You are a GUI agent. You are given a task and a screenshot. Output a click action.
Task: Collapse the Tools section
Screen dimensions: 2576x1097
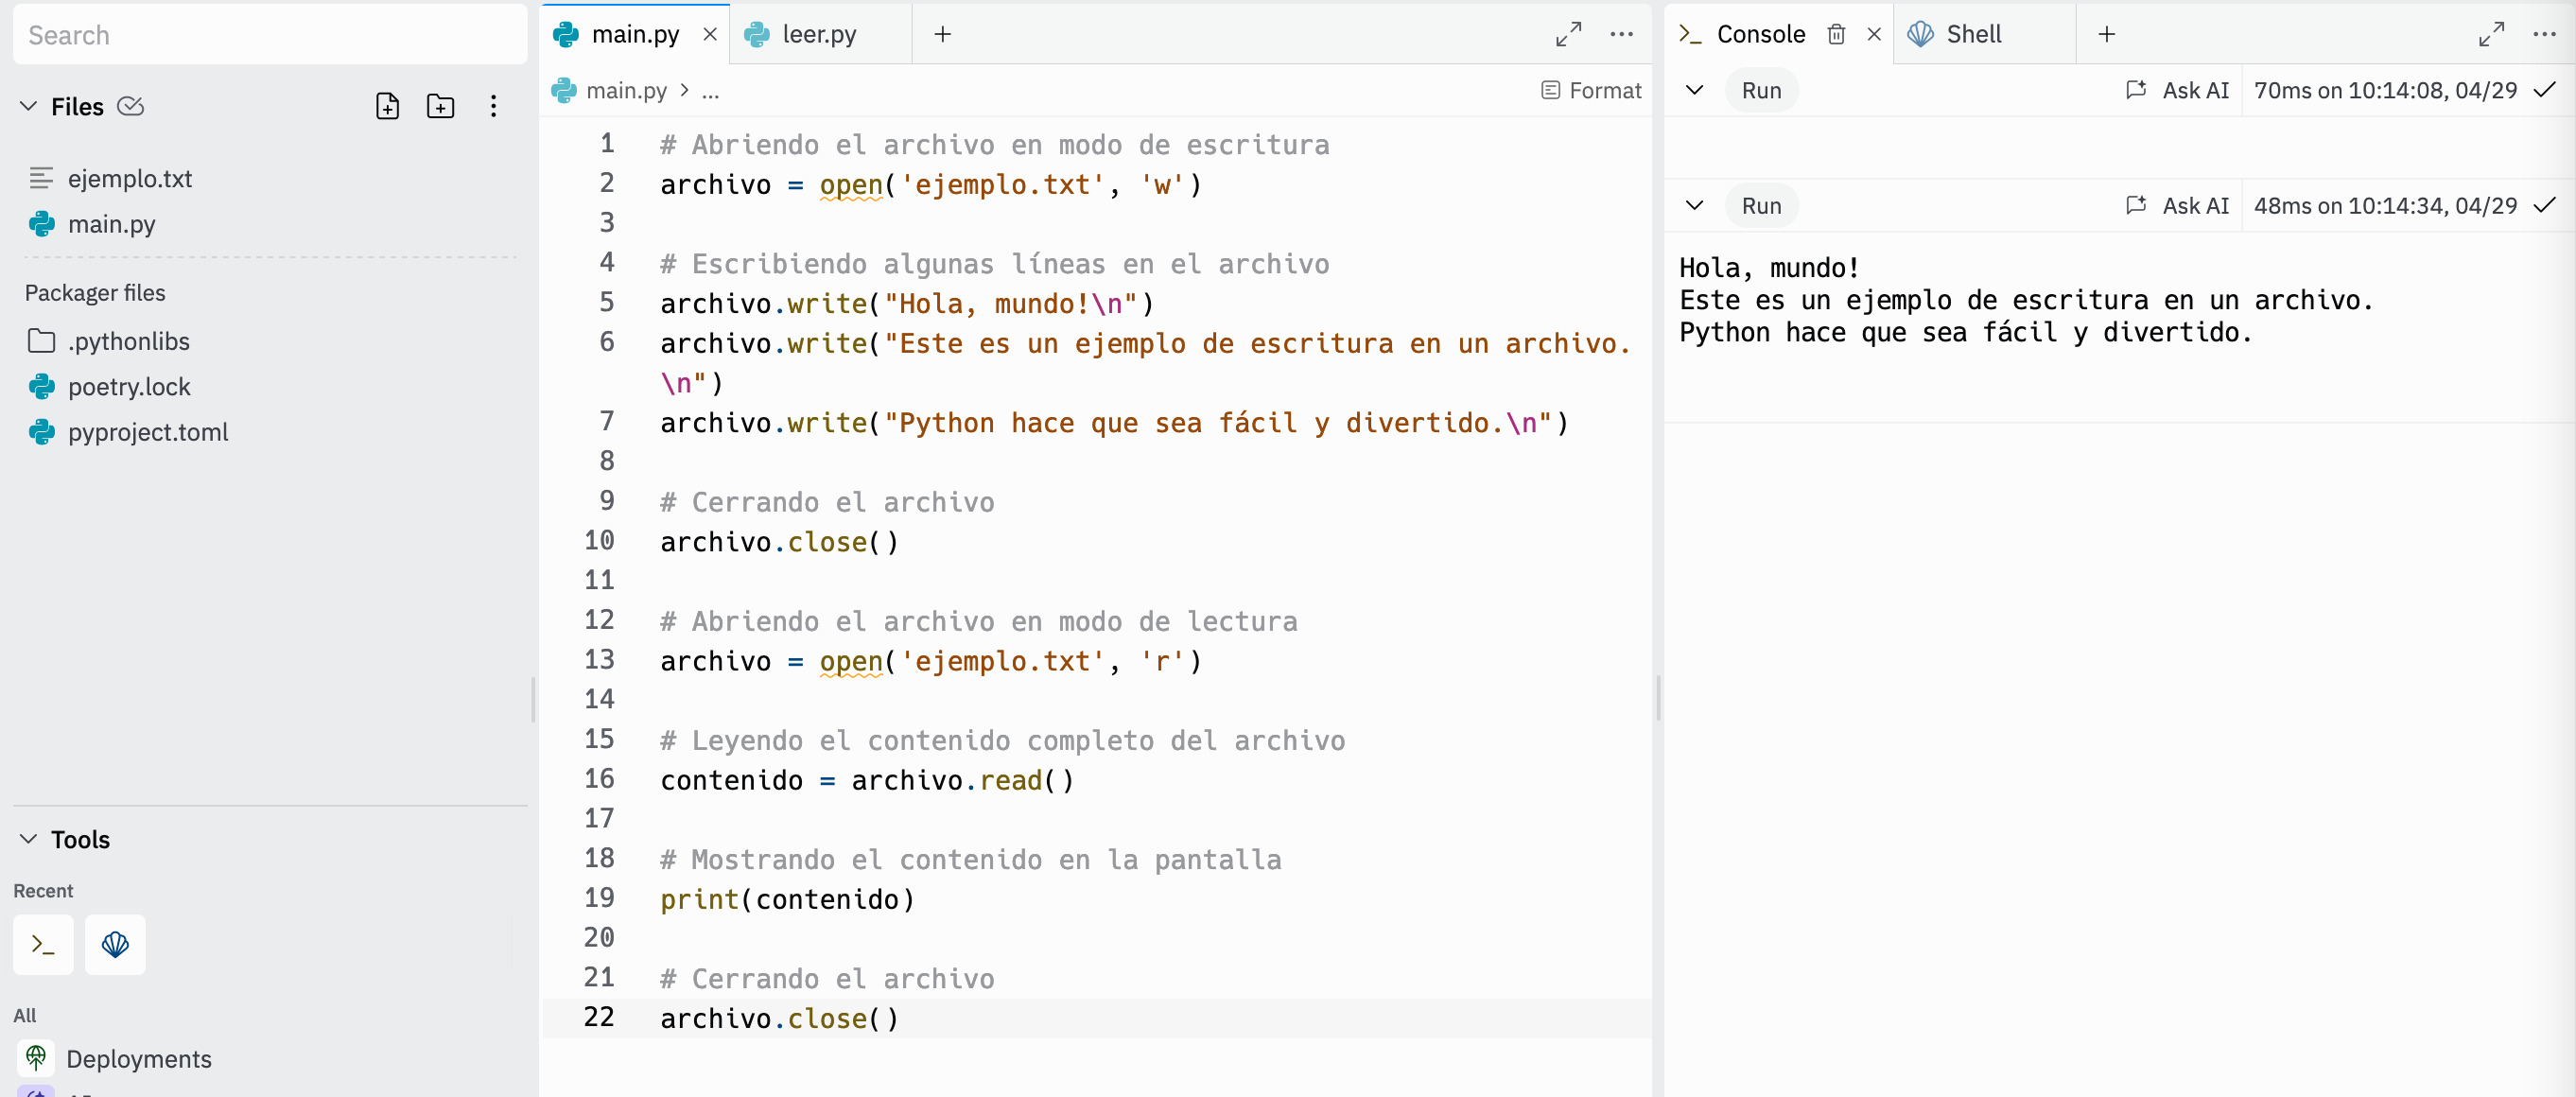tap(28, 839)
